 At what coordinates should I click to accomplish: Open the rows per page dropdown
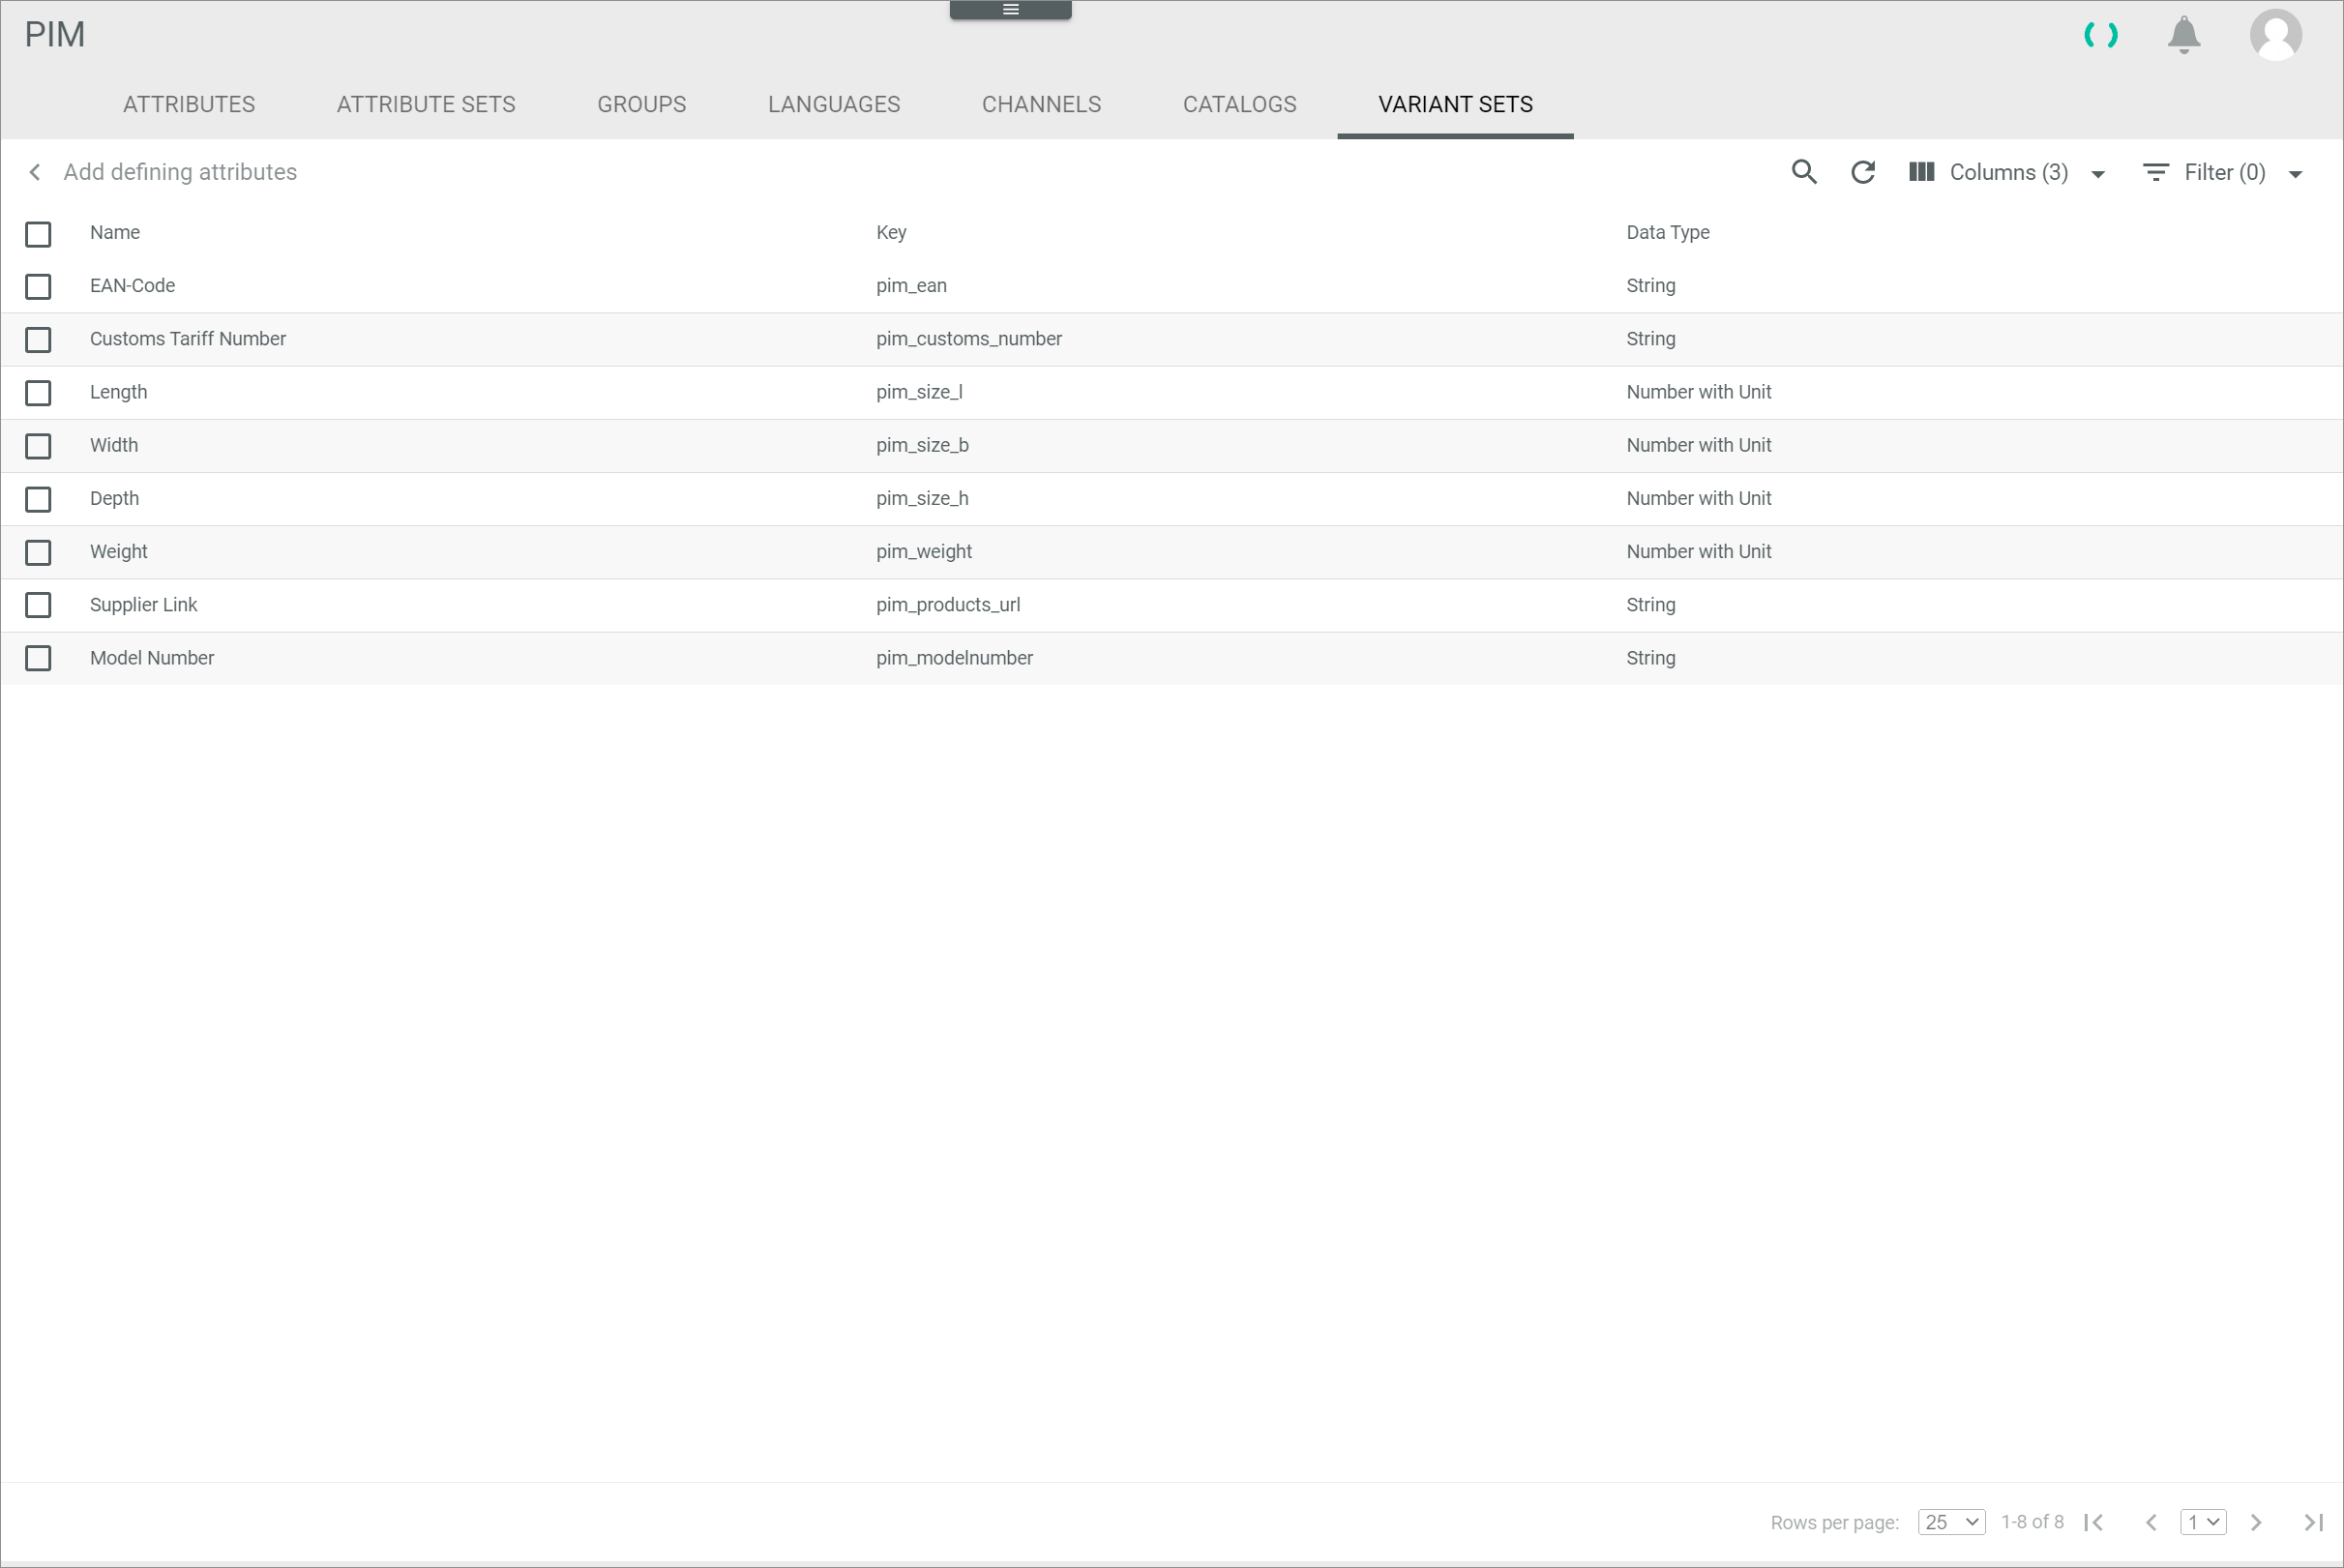pos(1951,1522)
